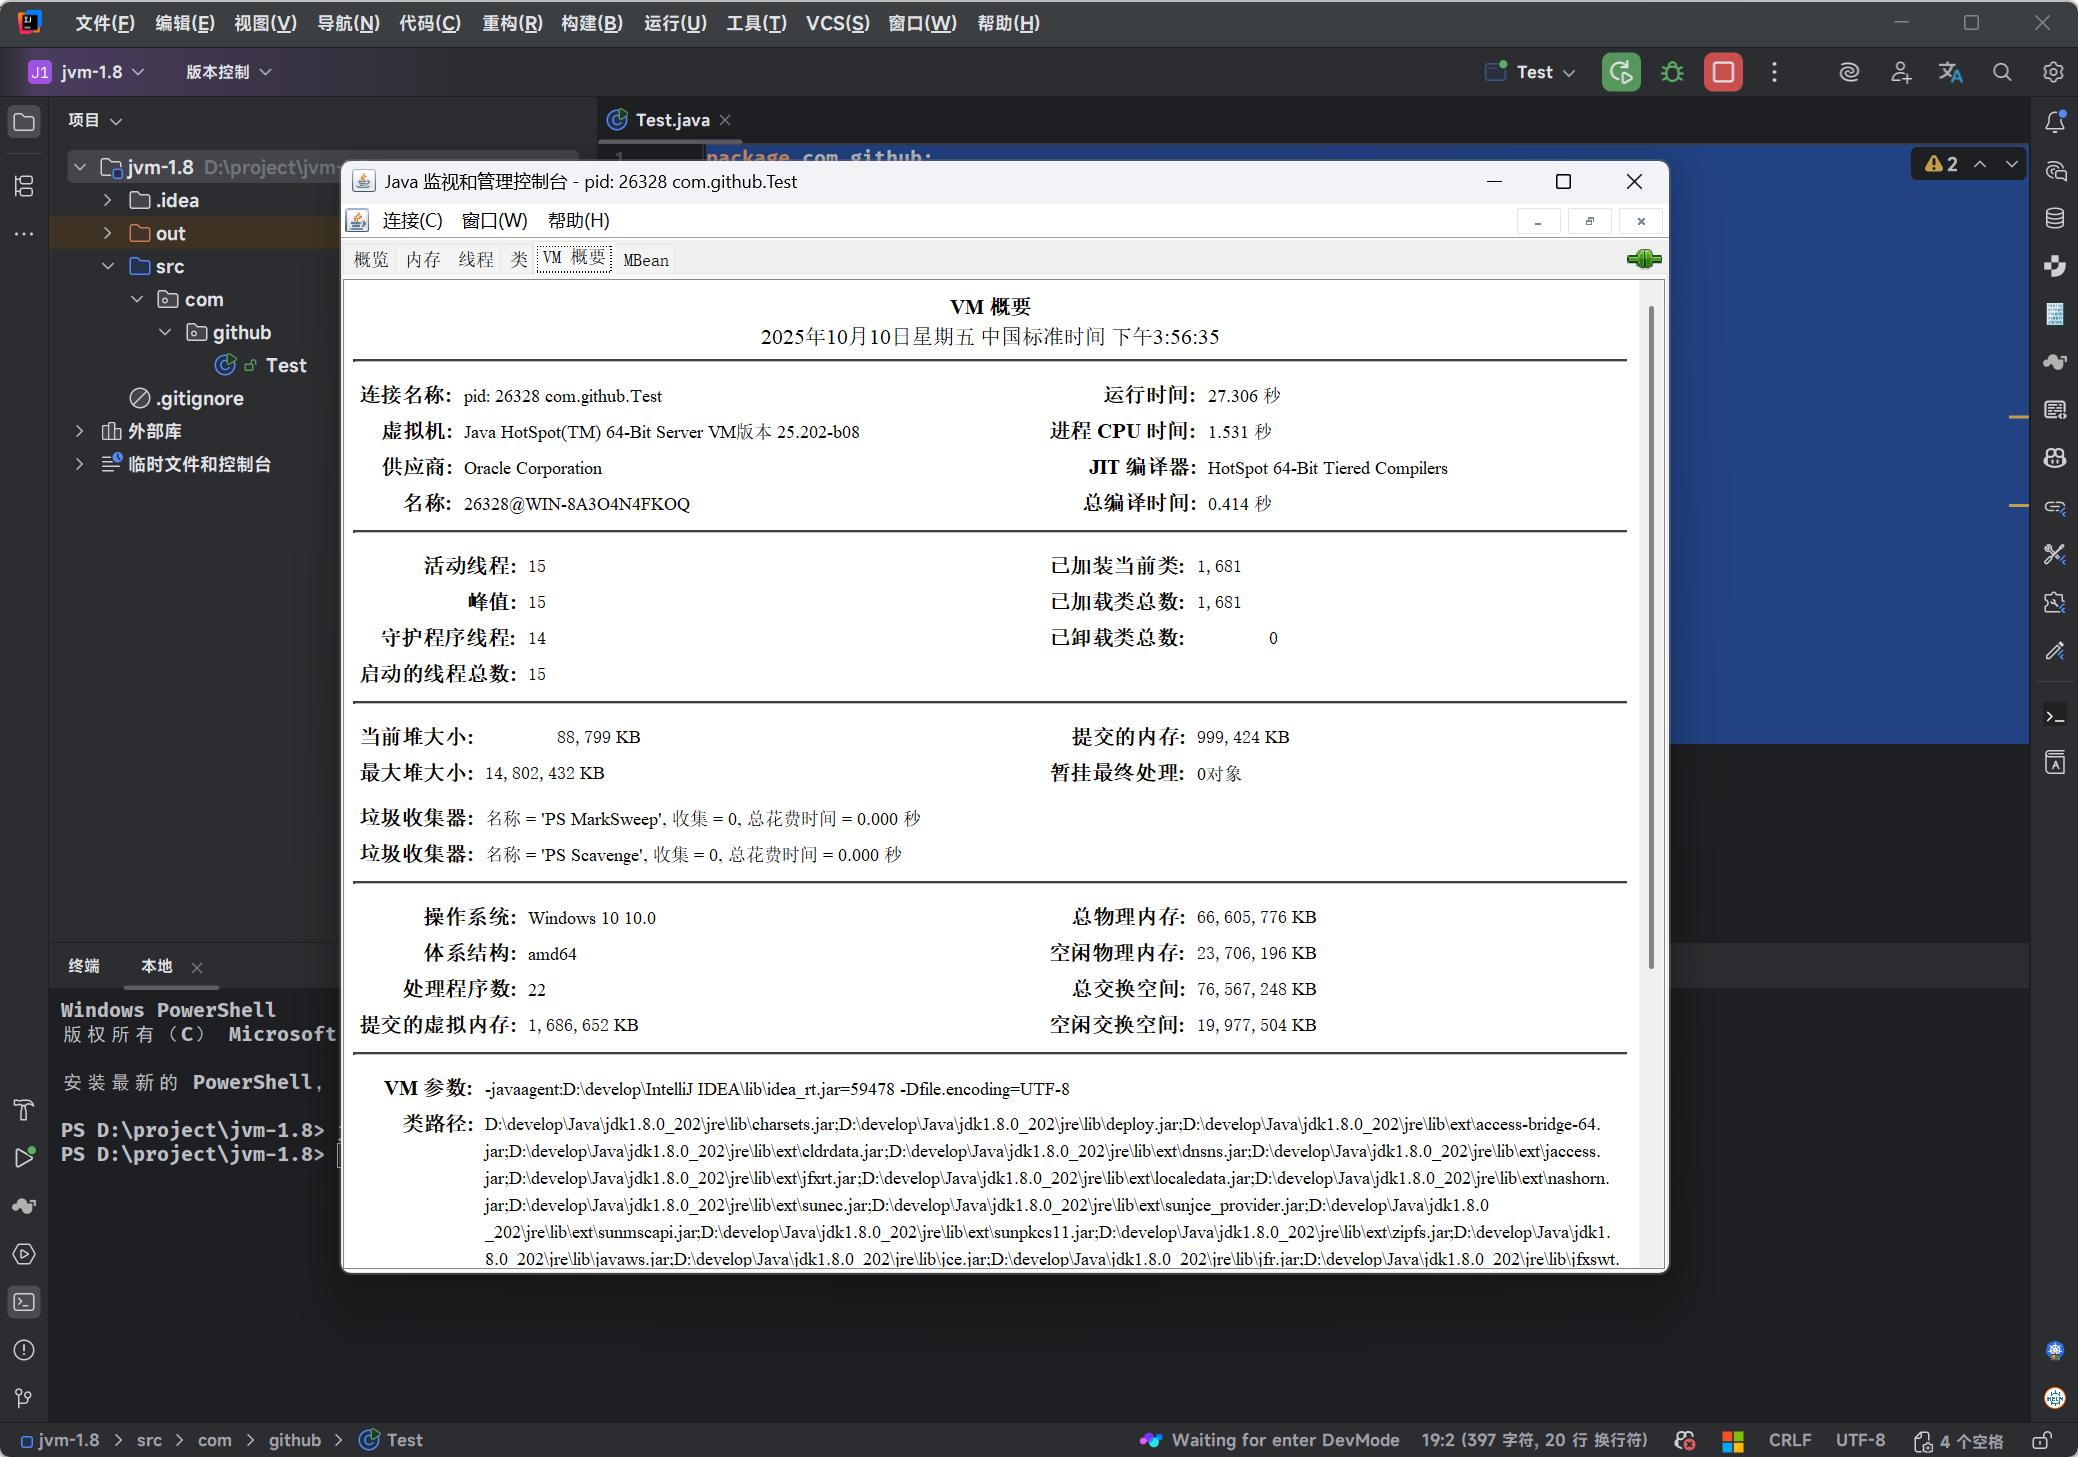The height and width of the screenshot is (1457, 2078).
Task: Click the JConsole green connection status icon
Action: pos(1643,260)
